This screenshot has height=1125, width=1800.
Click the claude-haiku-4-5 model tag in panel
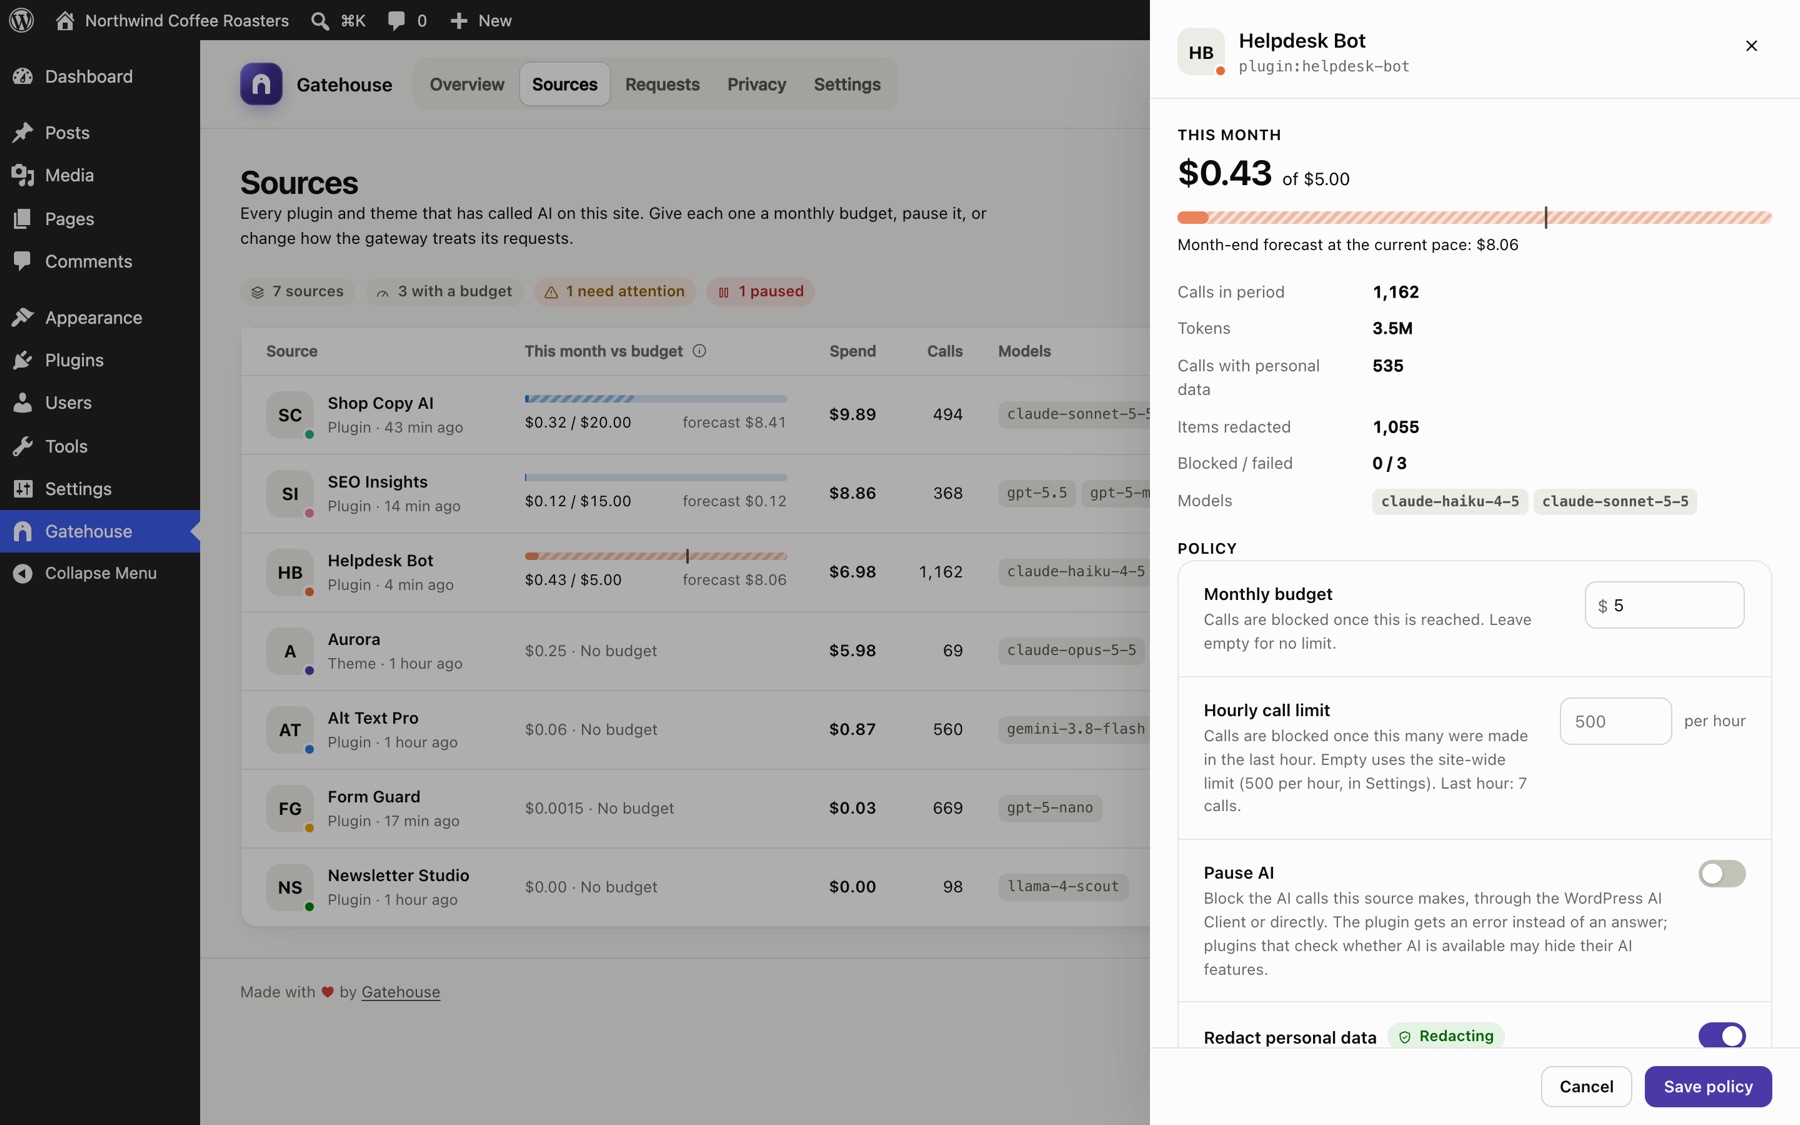coord(1449,501)
